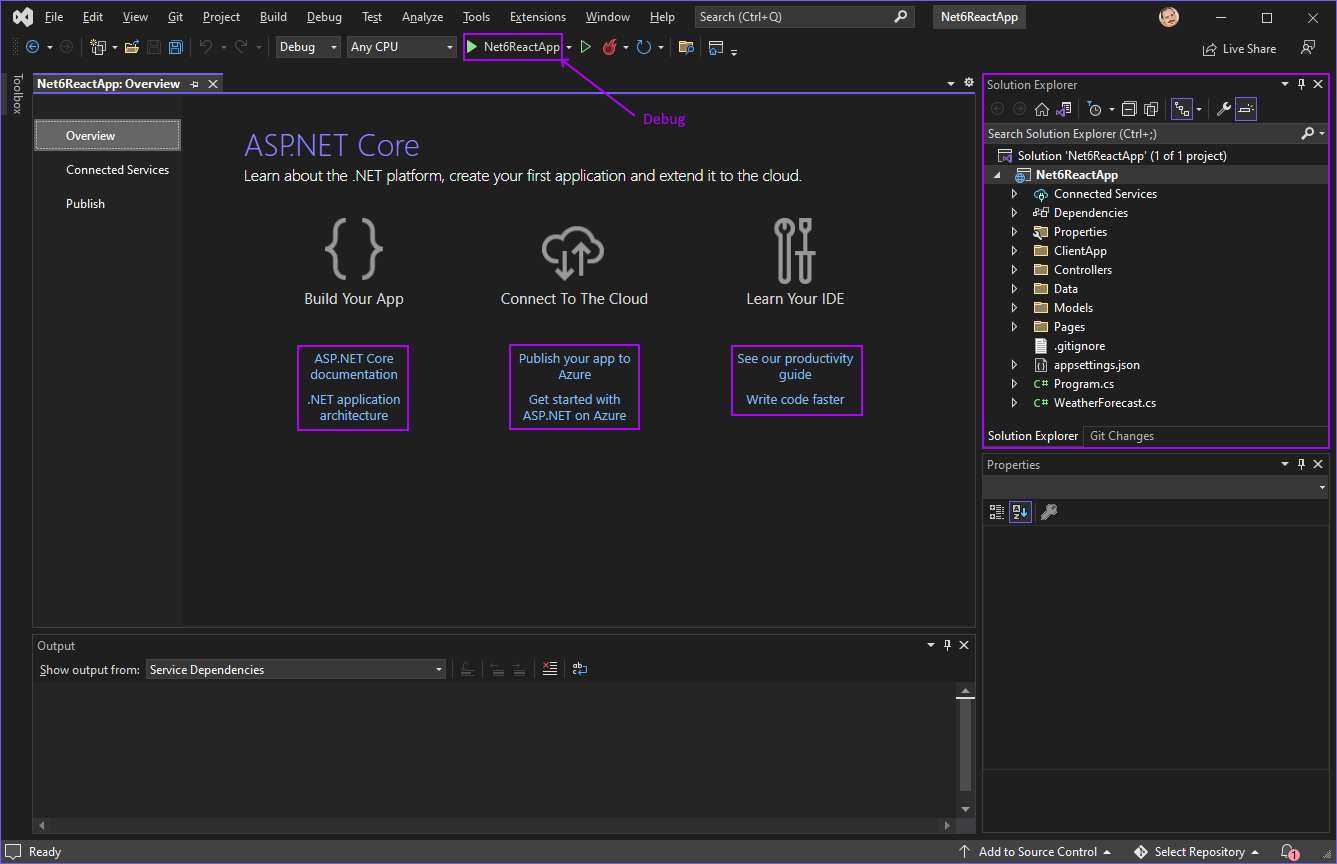Click Property Pages icon in Properties panel
Image resolution: width=1337 pixels, height=864 pixels.
pyautogui.click(x=1049, y=512)
